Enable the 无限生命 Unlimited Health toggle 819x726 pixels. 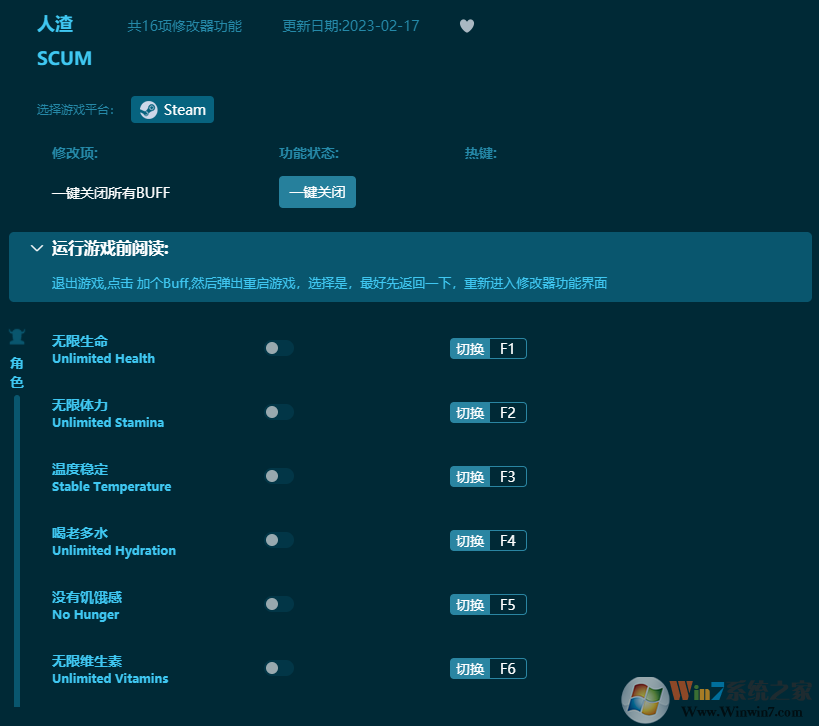(279, 348)
